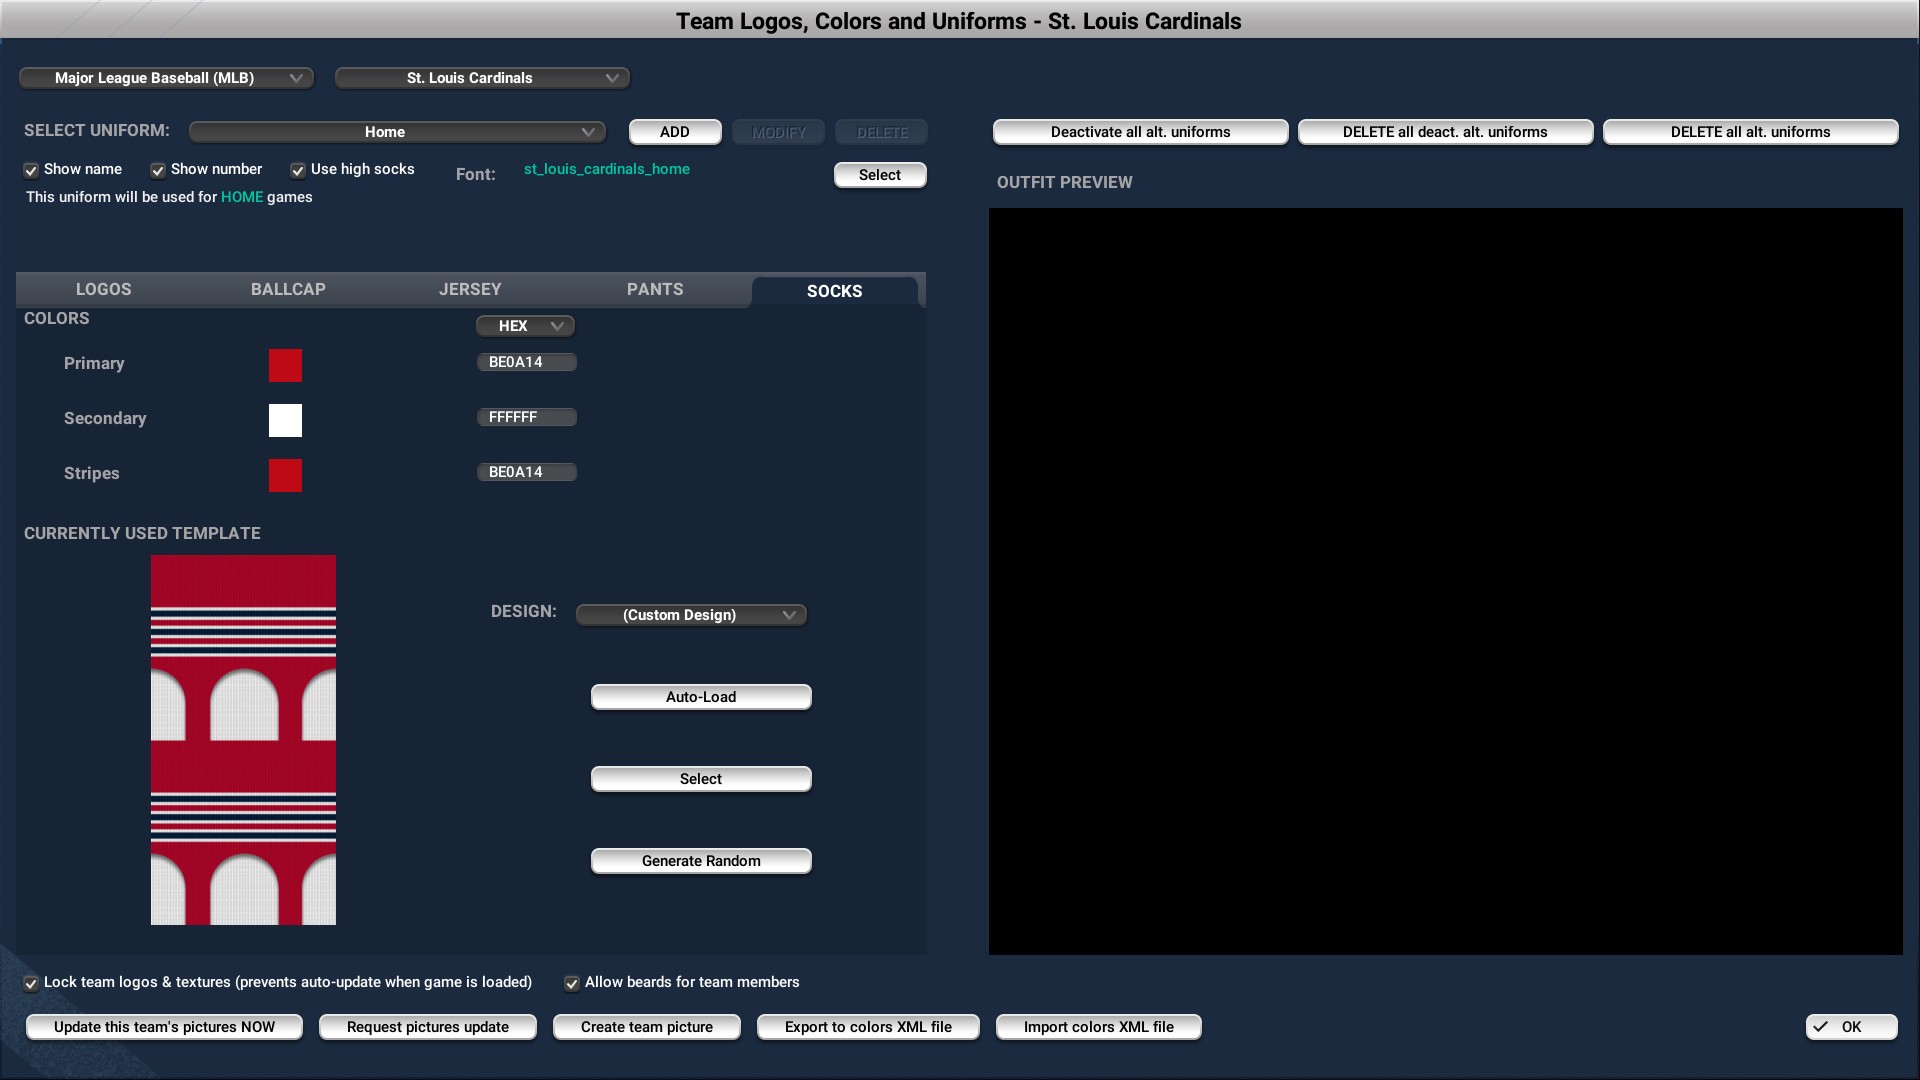This screenshot has height=1080, width=1920.
Task: Click the Auto-Load design button
Action: click(x=701, y=697)
